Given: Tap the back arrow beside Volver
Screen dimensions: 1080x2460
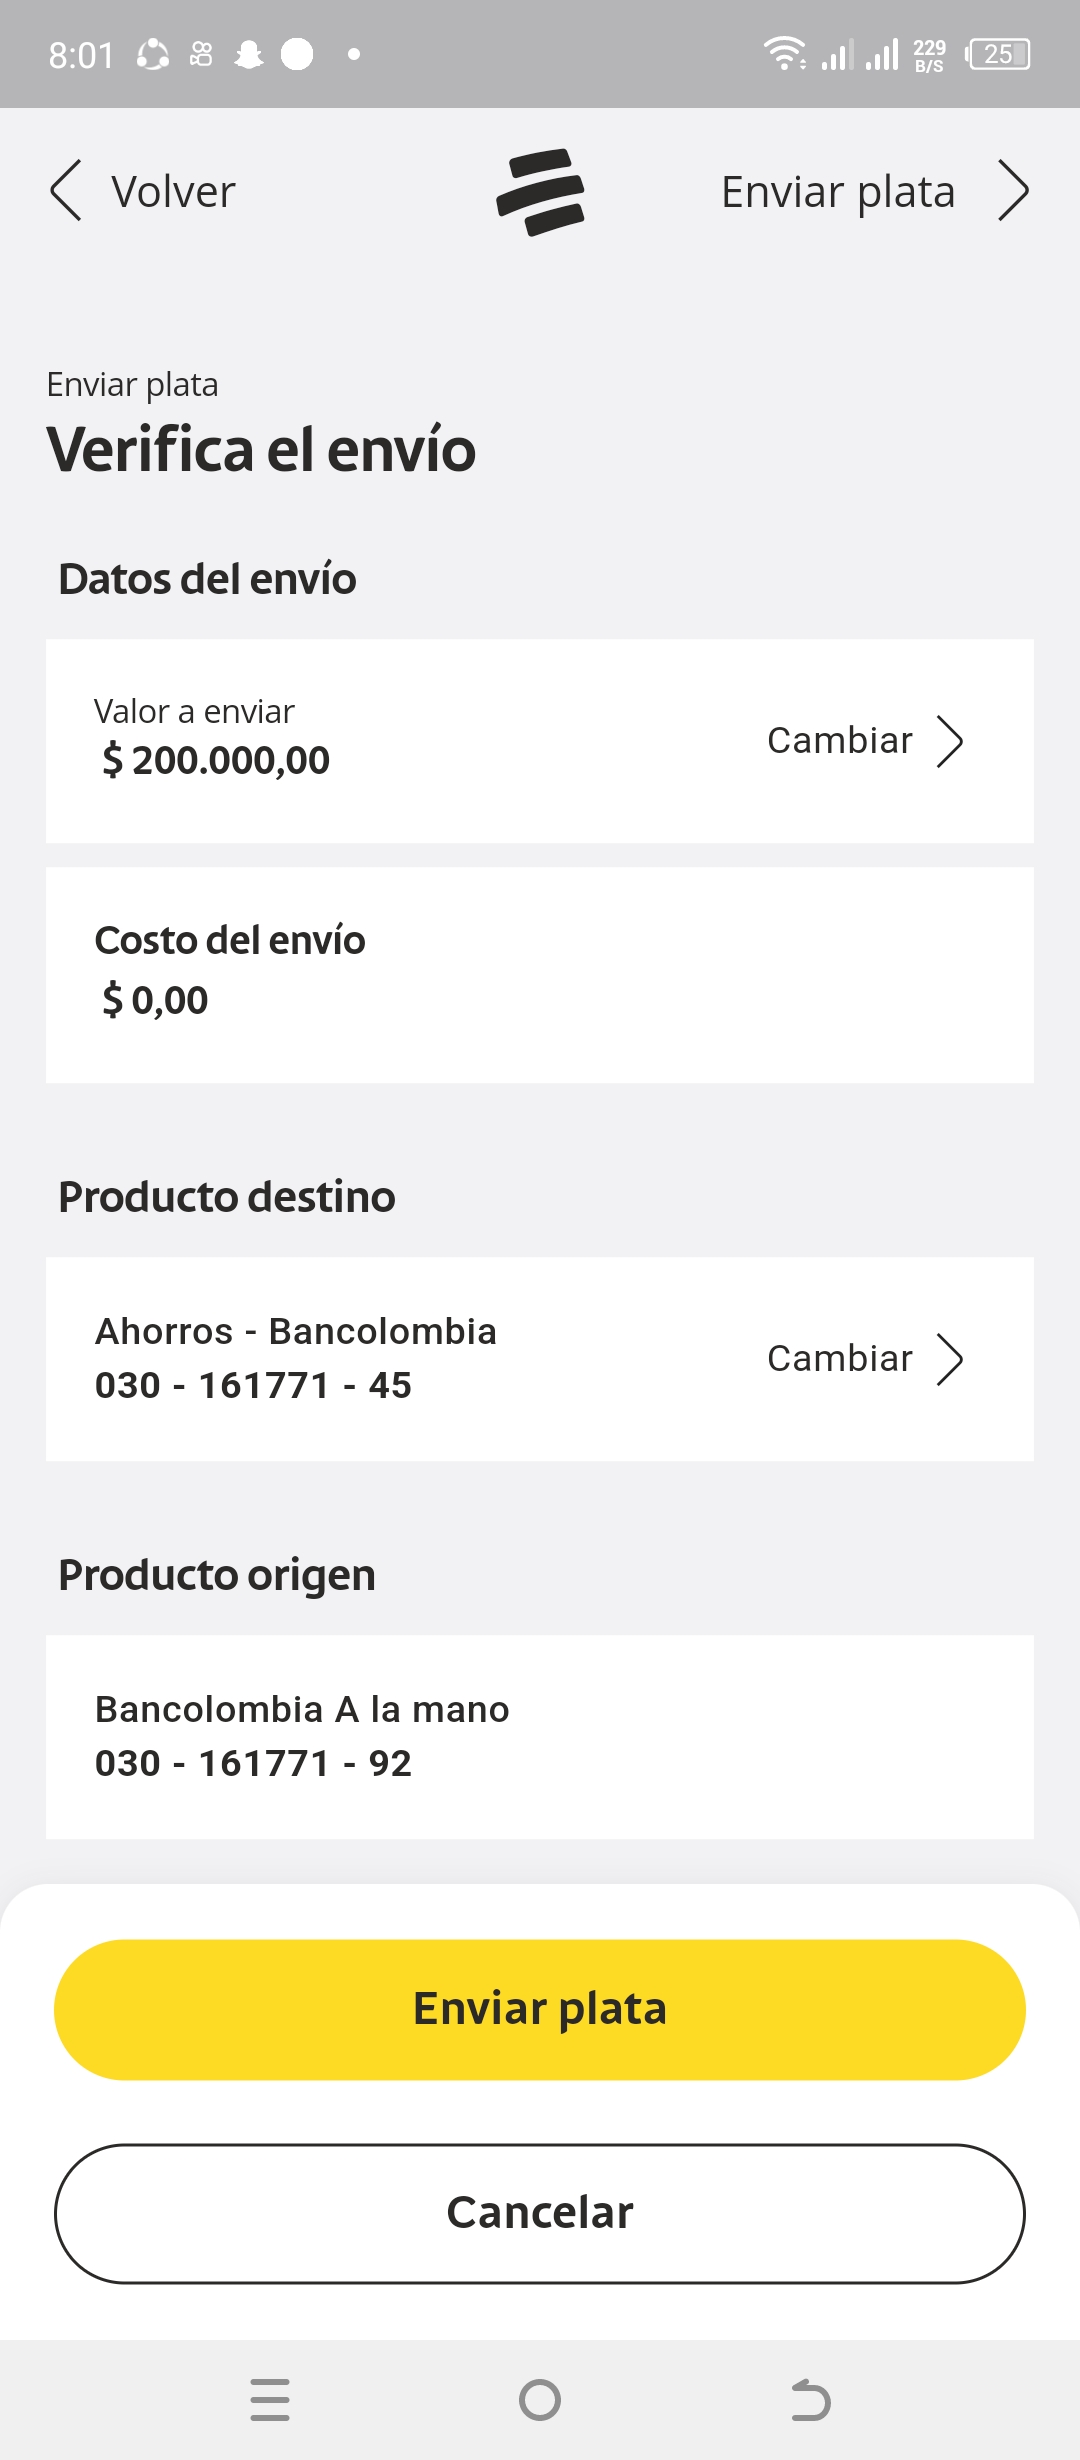Looking at the screenshot, I should pyautogui.click(x=66, y=190).
